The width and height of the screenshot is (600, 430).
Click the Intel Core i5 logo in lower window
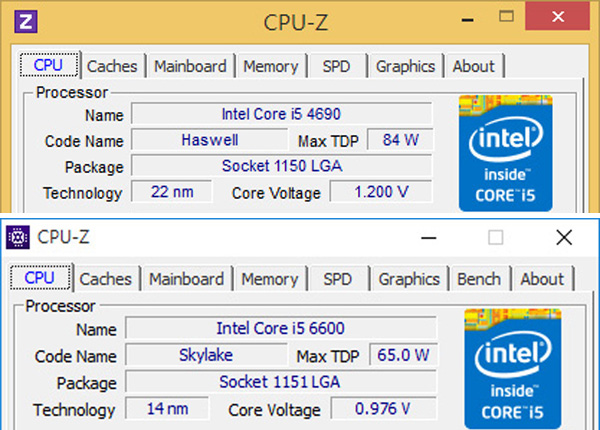coord(513,369)
